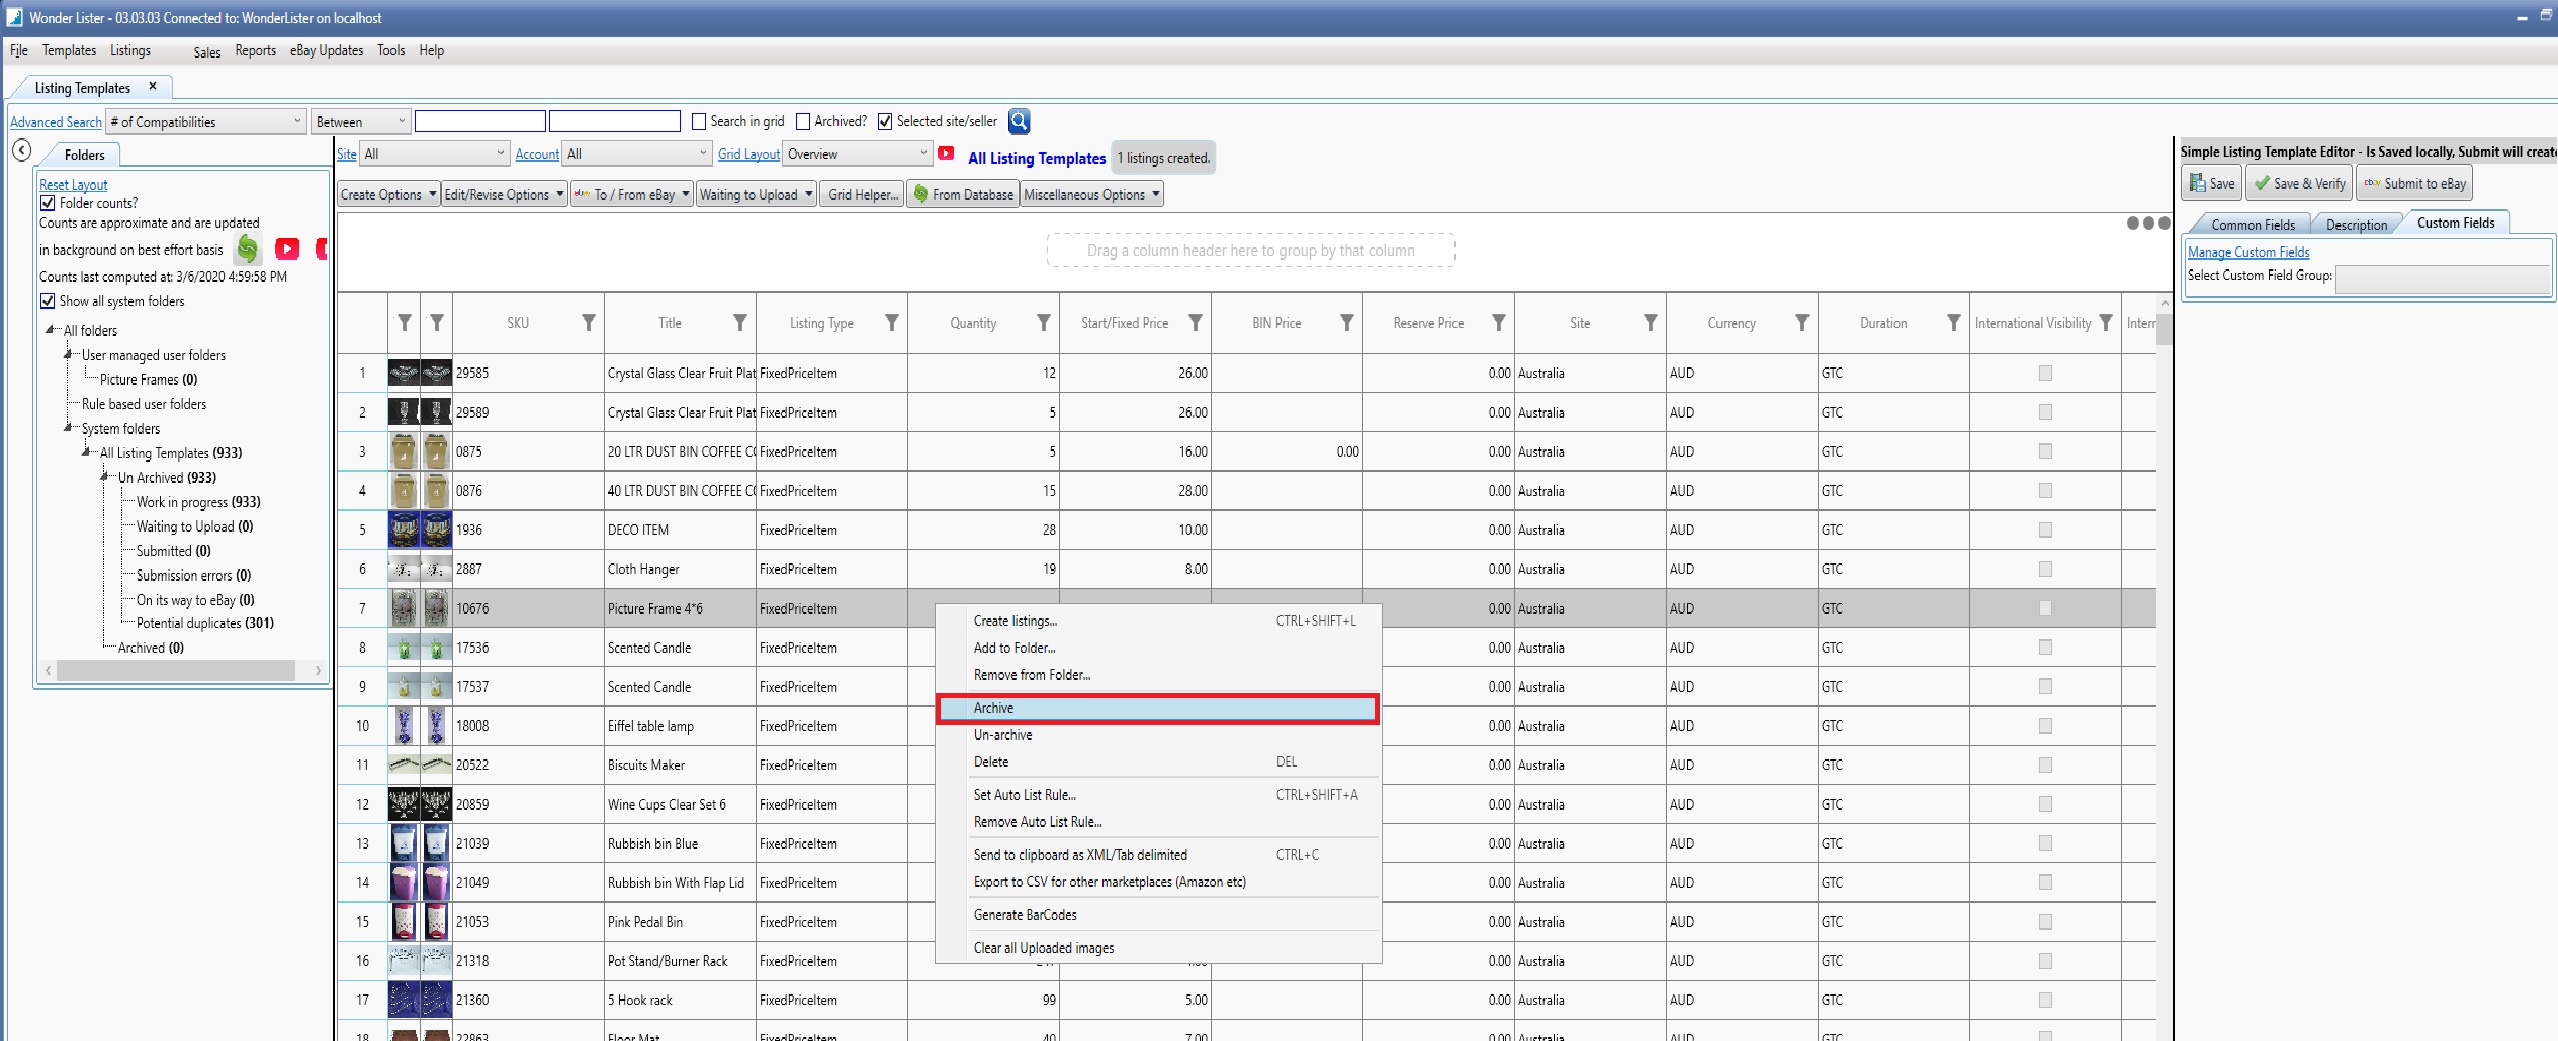Open the eBay Updates menu
This screenshot has width=2558, height=1041.
click(x=326, y=50)
